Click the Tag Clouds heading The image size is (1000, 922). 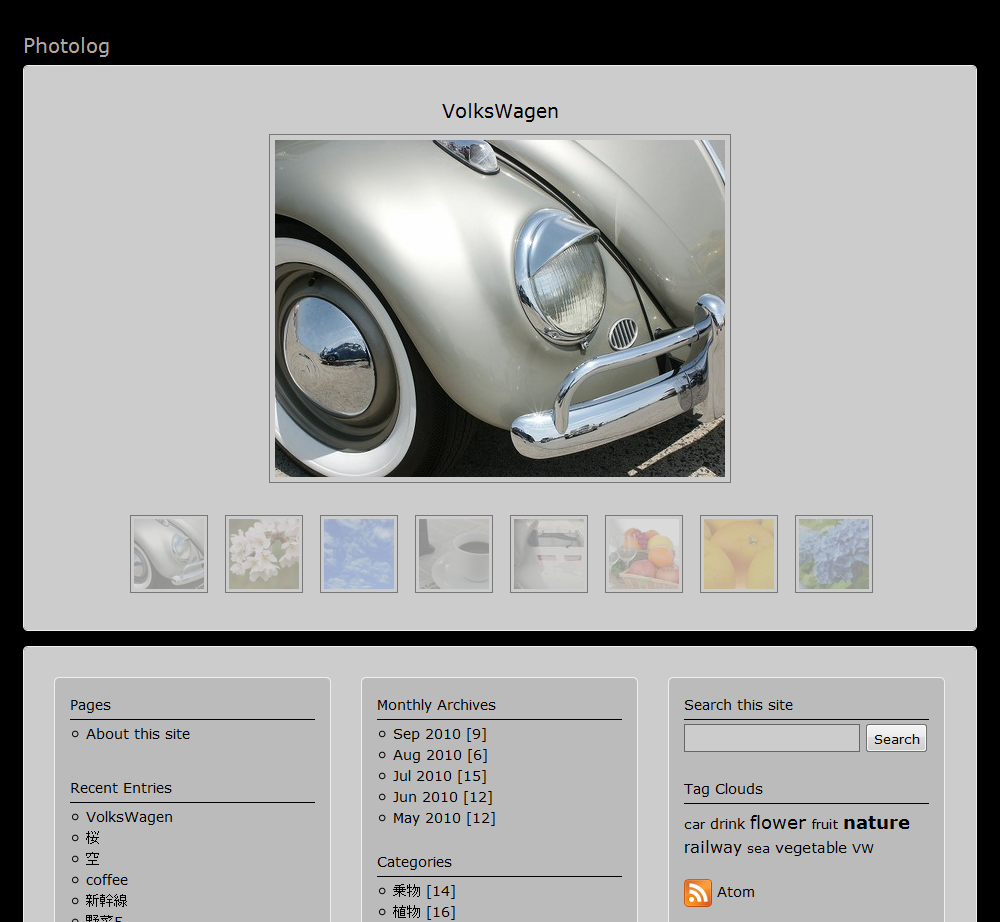[723, 789]
